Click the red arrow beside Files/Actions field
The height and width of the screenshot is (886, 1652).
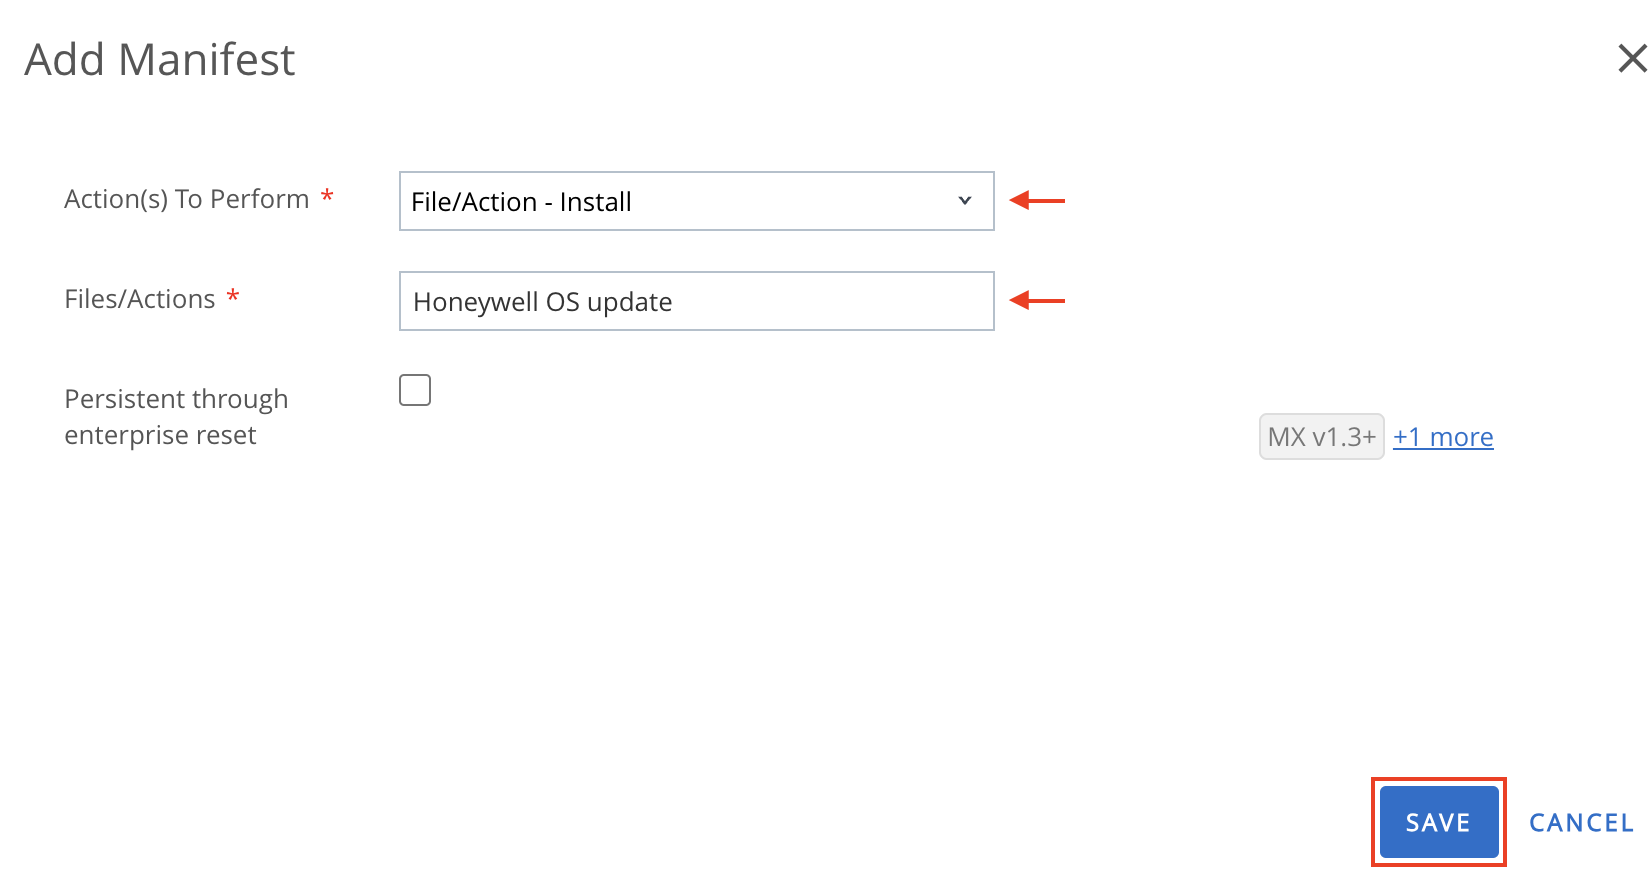click(1037, 301)
